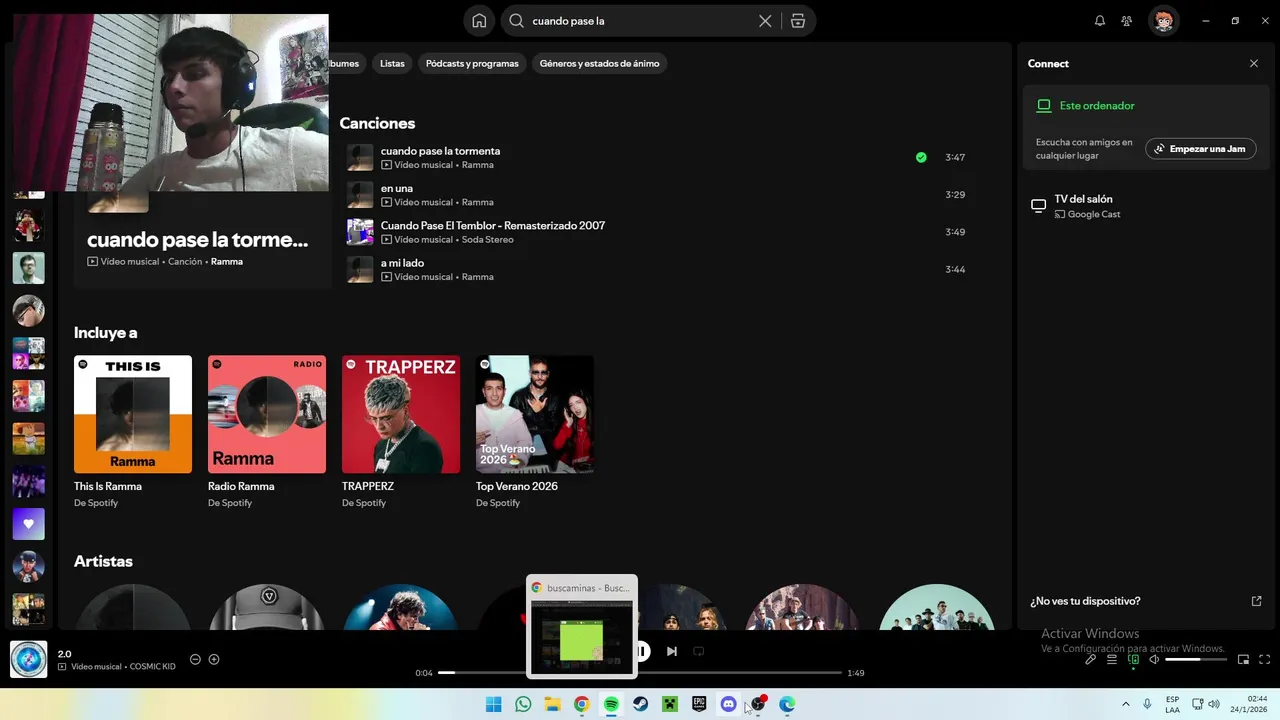
Task: Open File Explorer from the taskbar
Action: pyautogui.click(x=552, y=704)
